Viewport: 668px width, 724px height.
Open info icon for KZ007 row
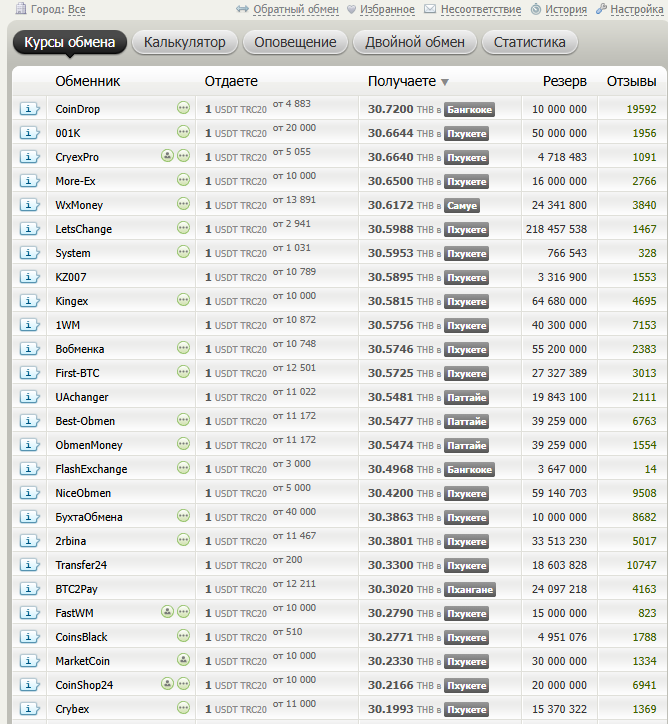pyautogui.click(x=30, y=277)
